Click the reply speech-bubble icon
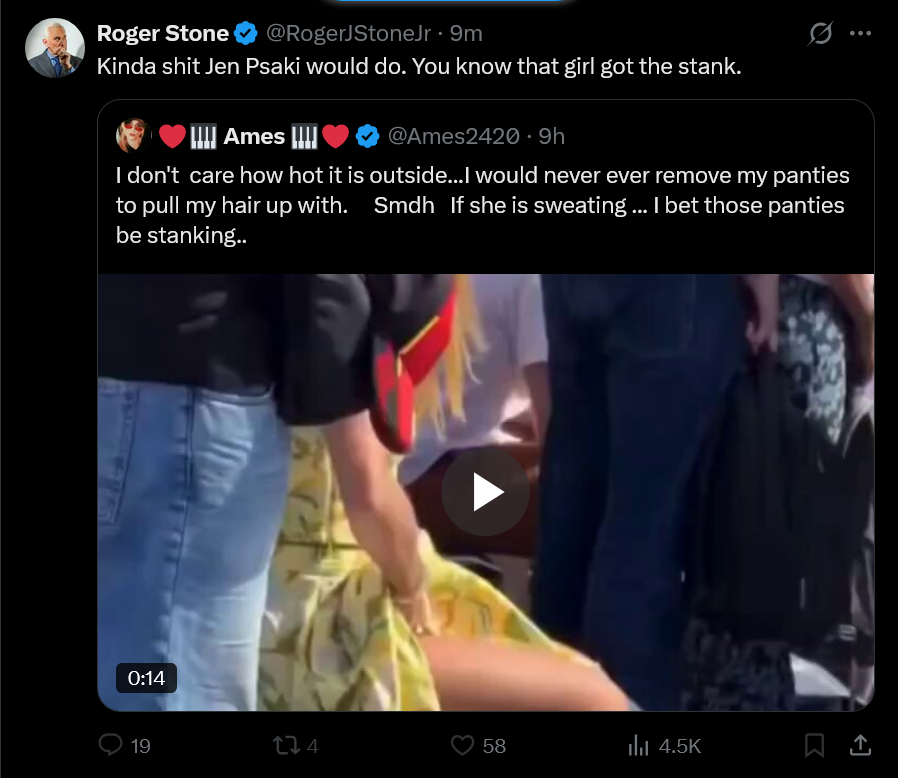 (110, 745)
